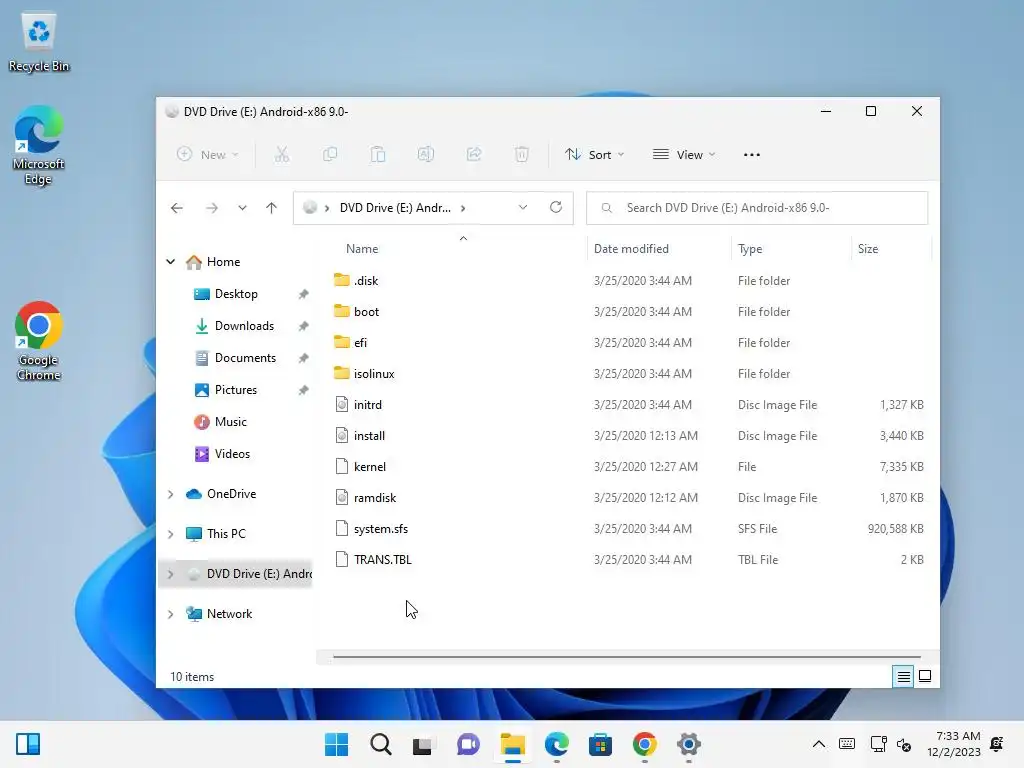Open the clock and date flyout
Viewport: 1024px width, 768px height.
[953, 744]
